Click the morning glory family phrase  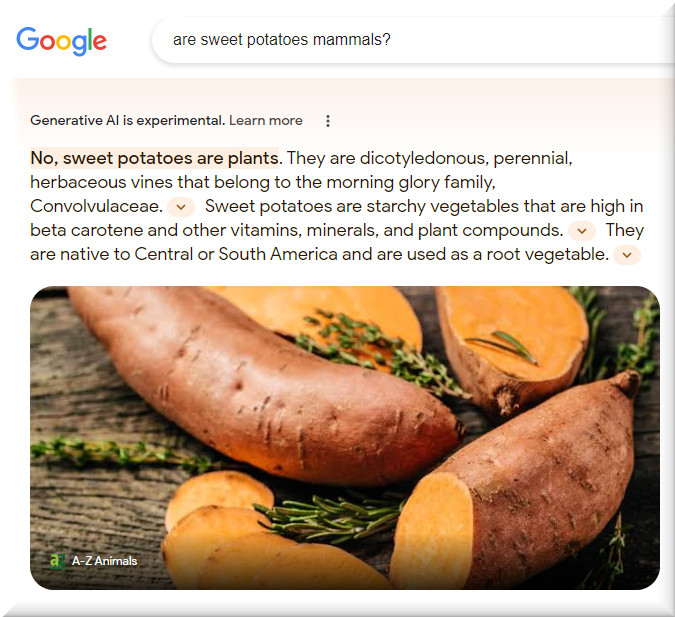[x=410, y=183]
